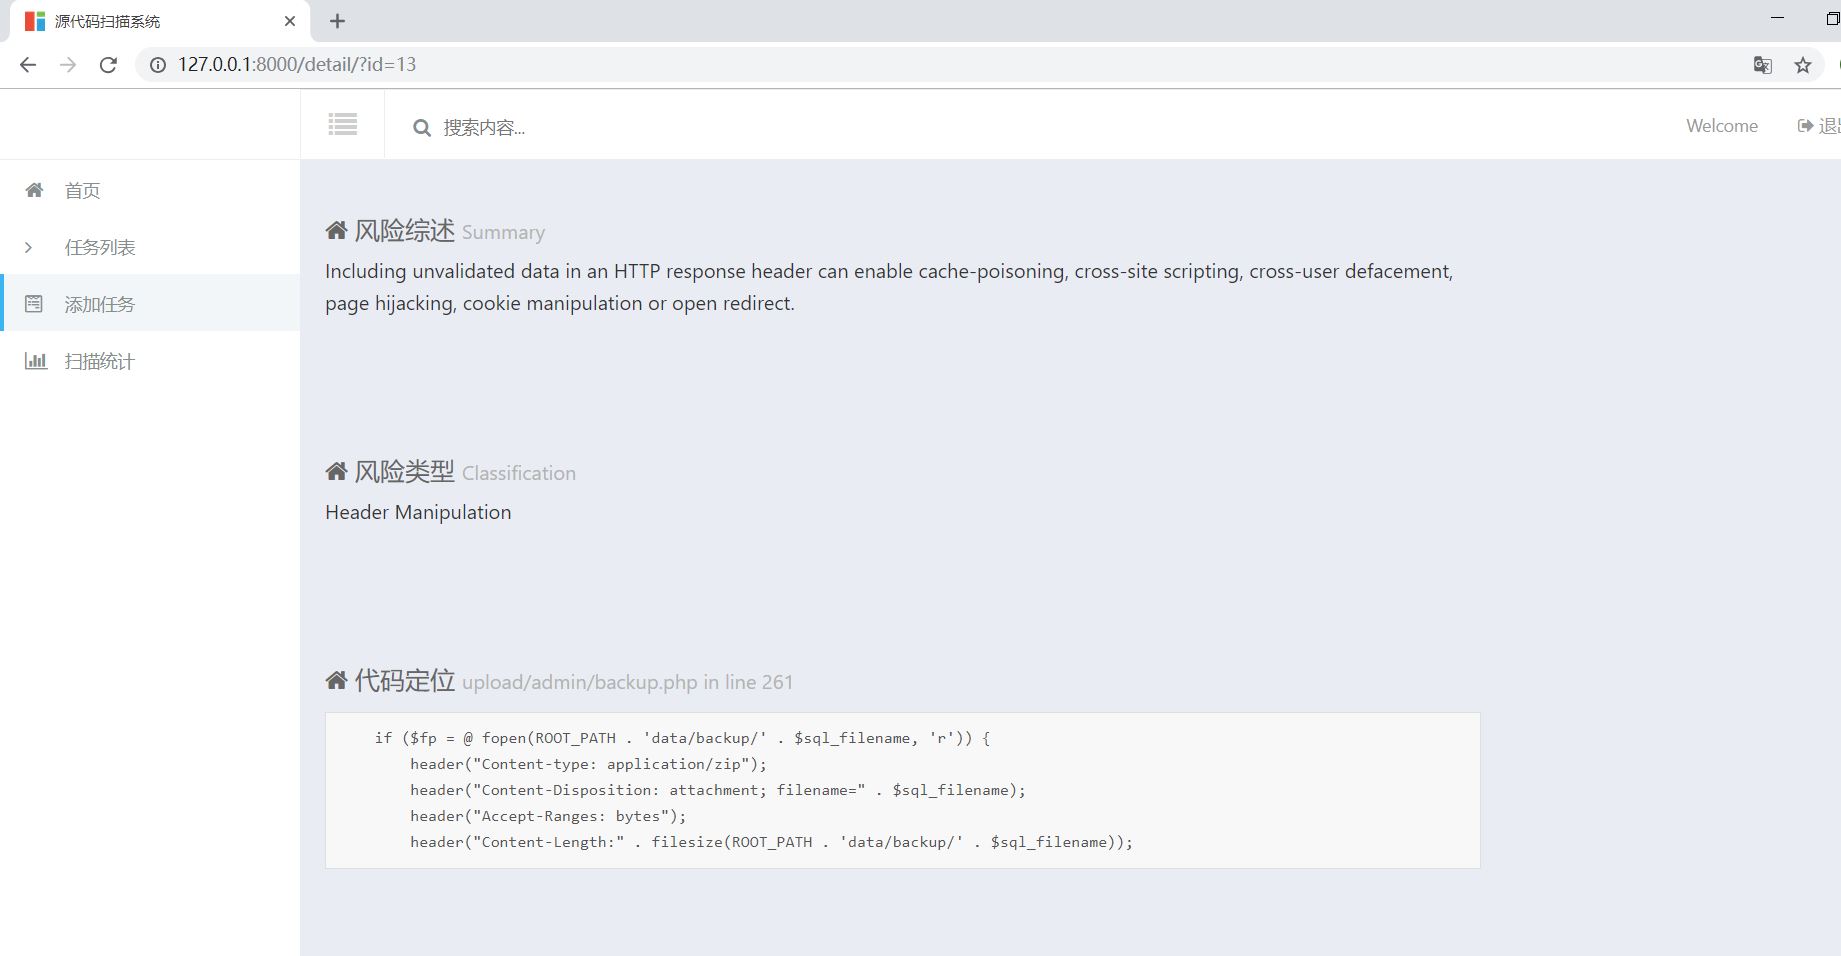
Task: Expand 任务列表 with chevron
Action: tap(28, 247)
